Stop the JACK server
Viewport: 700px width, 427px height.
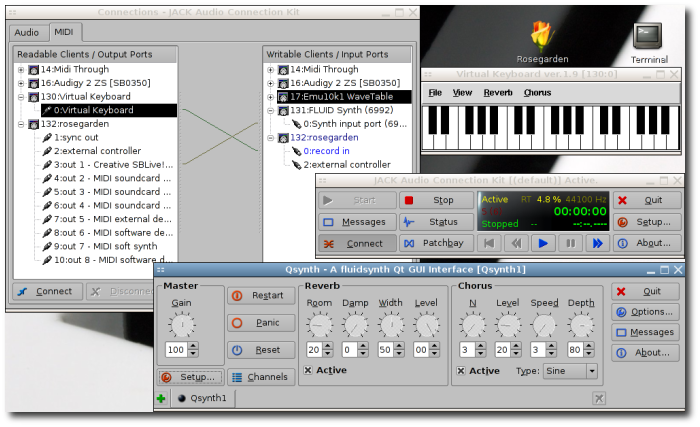coord(436,200)
